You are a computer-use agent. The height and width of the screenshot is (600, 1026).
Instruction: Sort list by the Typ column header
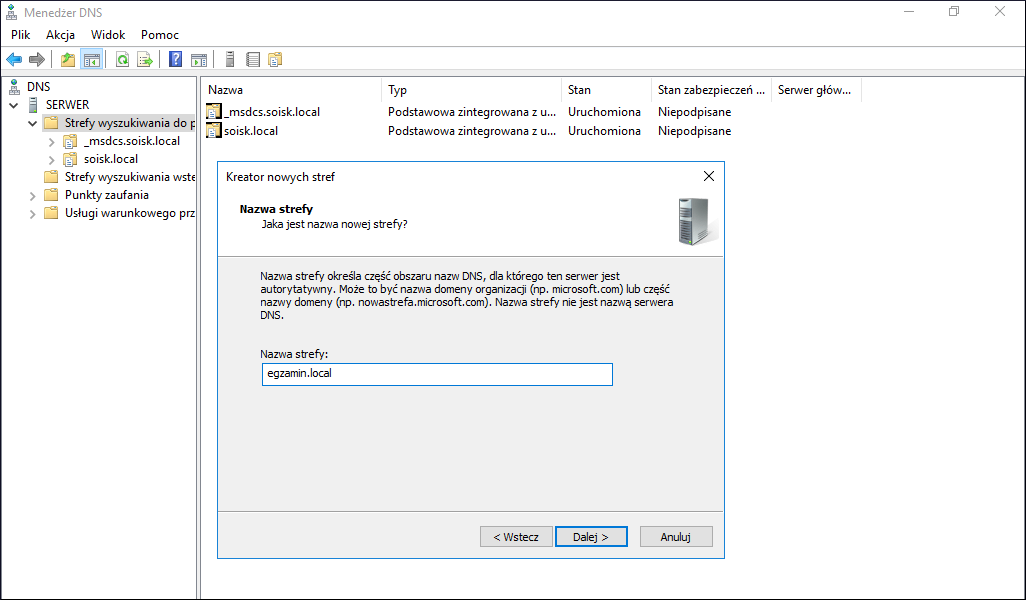point(470,90)
